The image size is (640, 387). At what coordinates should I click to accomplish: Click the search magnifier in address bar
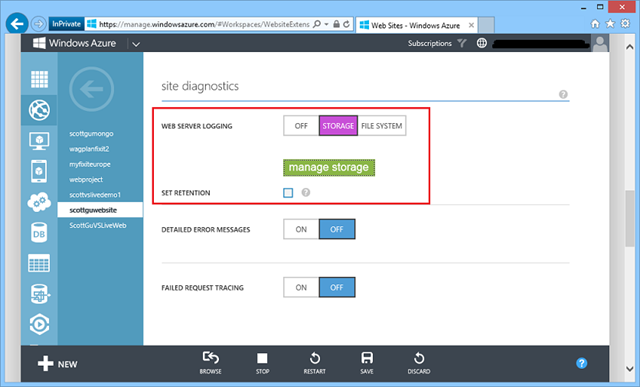[x=317, y=24]
